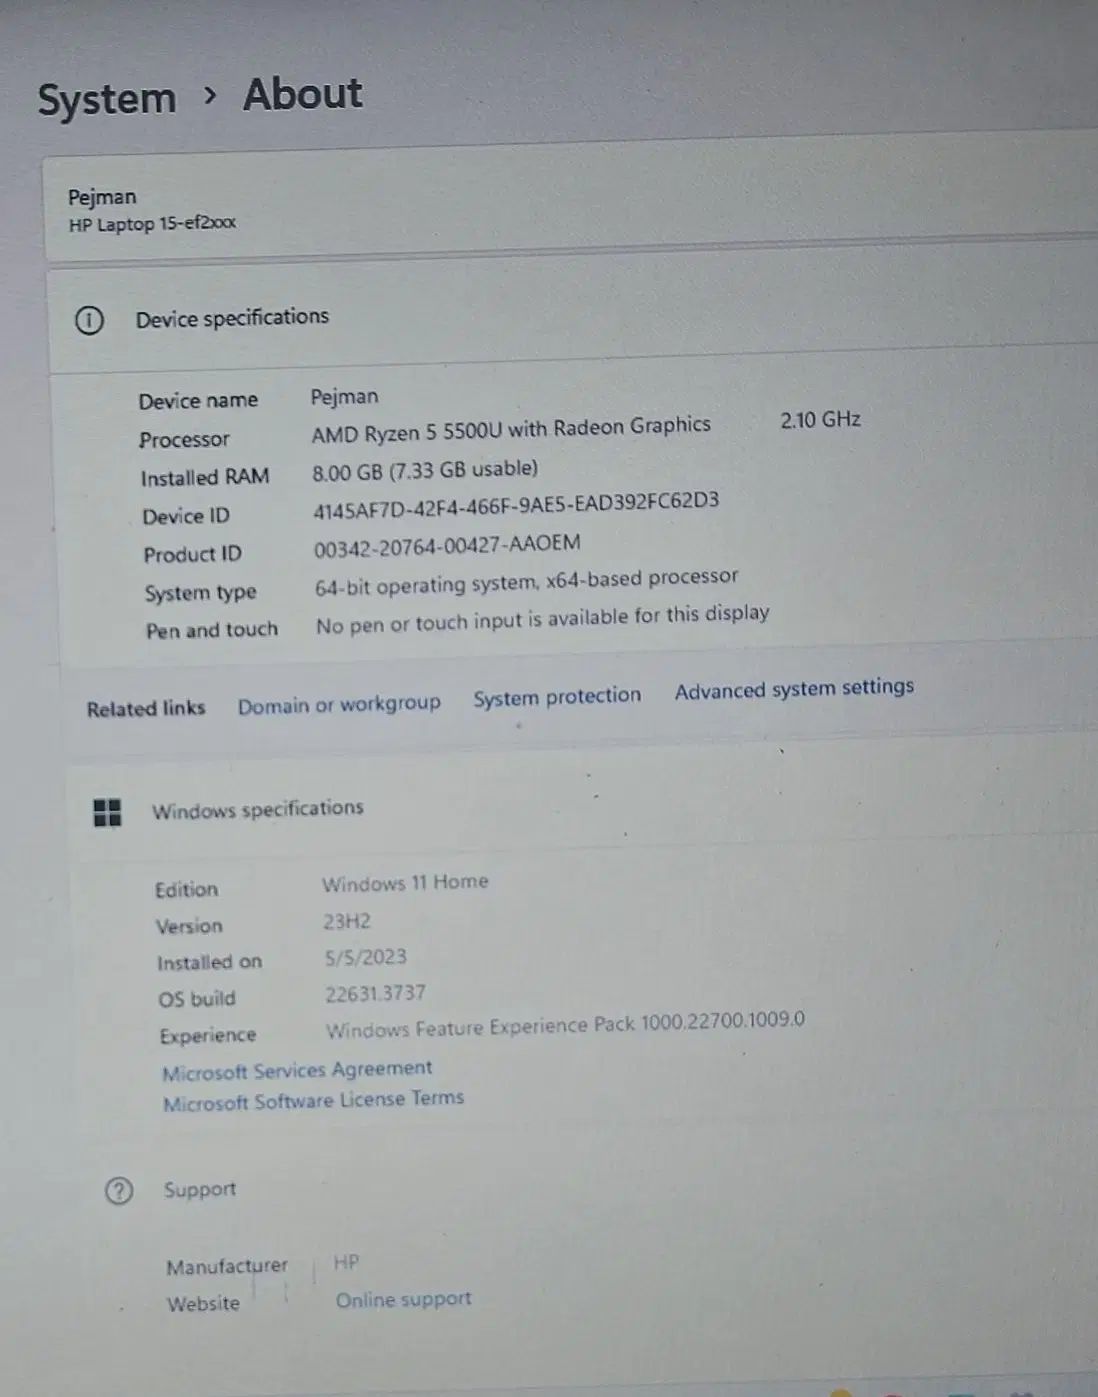Click the Windows logo icon beside Windows specifications

[x=107, y=812]
